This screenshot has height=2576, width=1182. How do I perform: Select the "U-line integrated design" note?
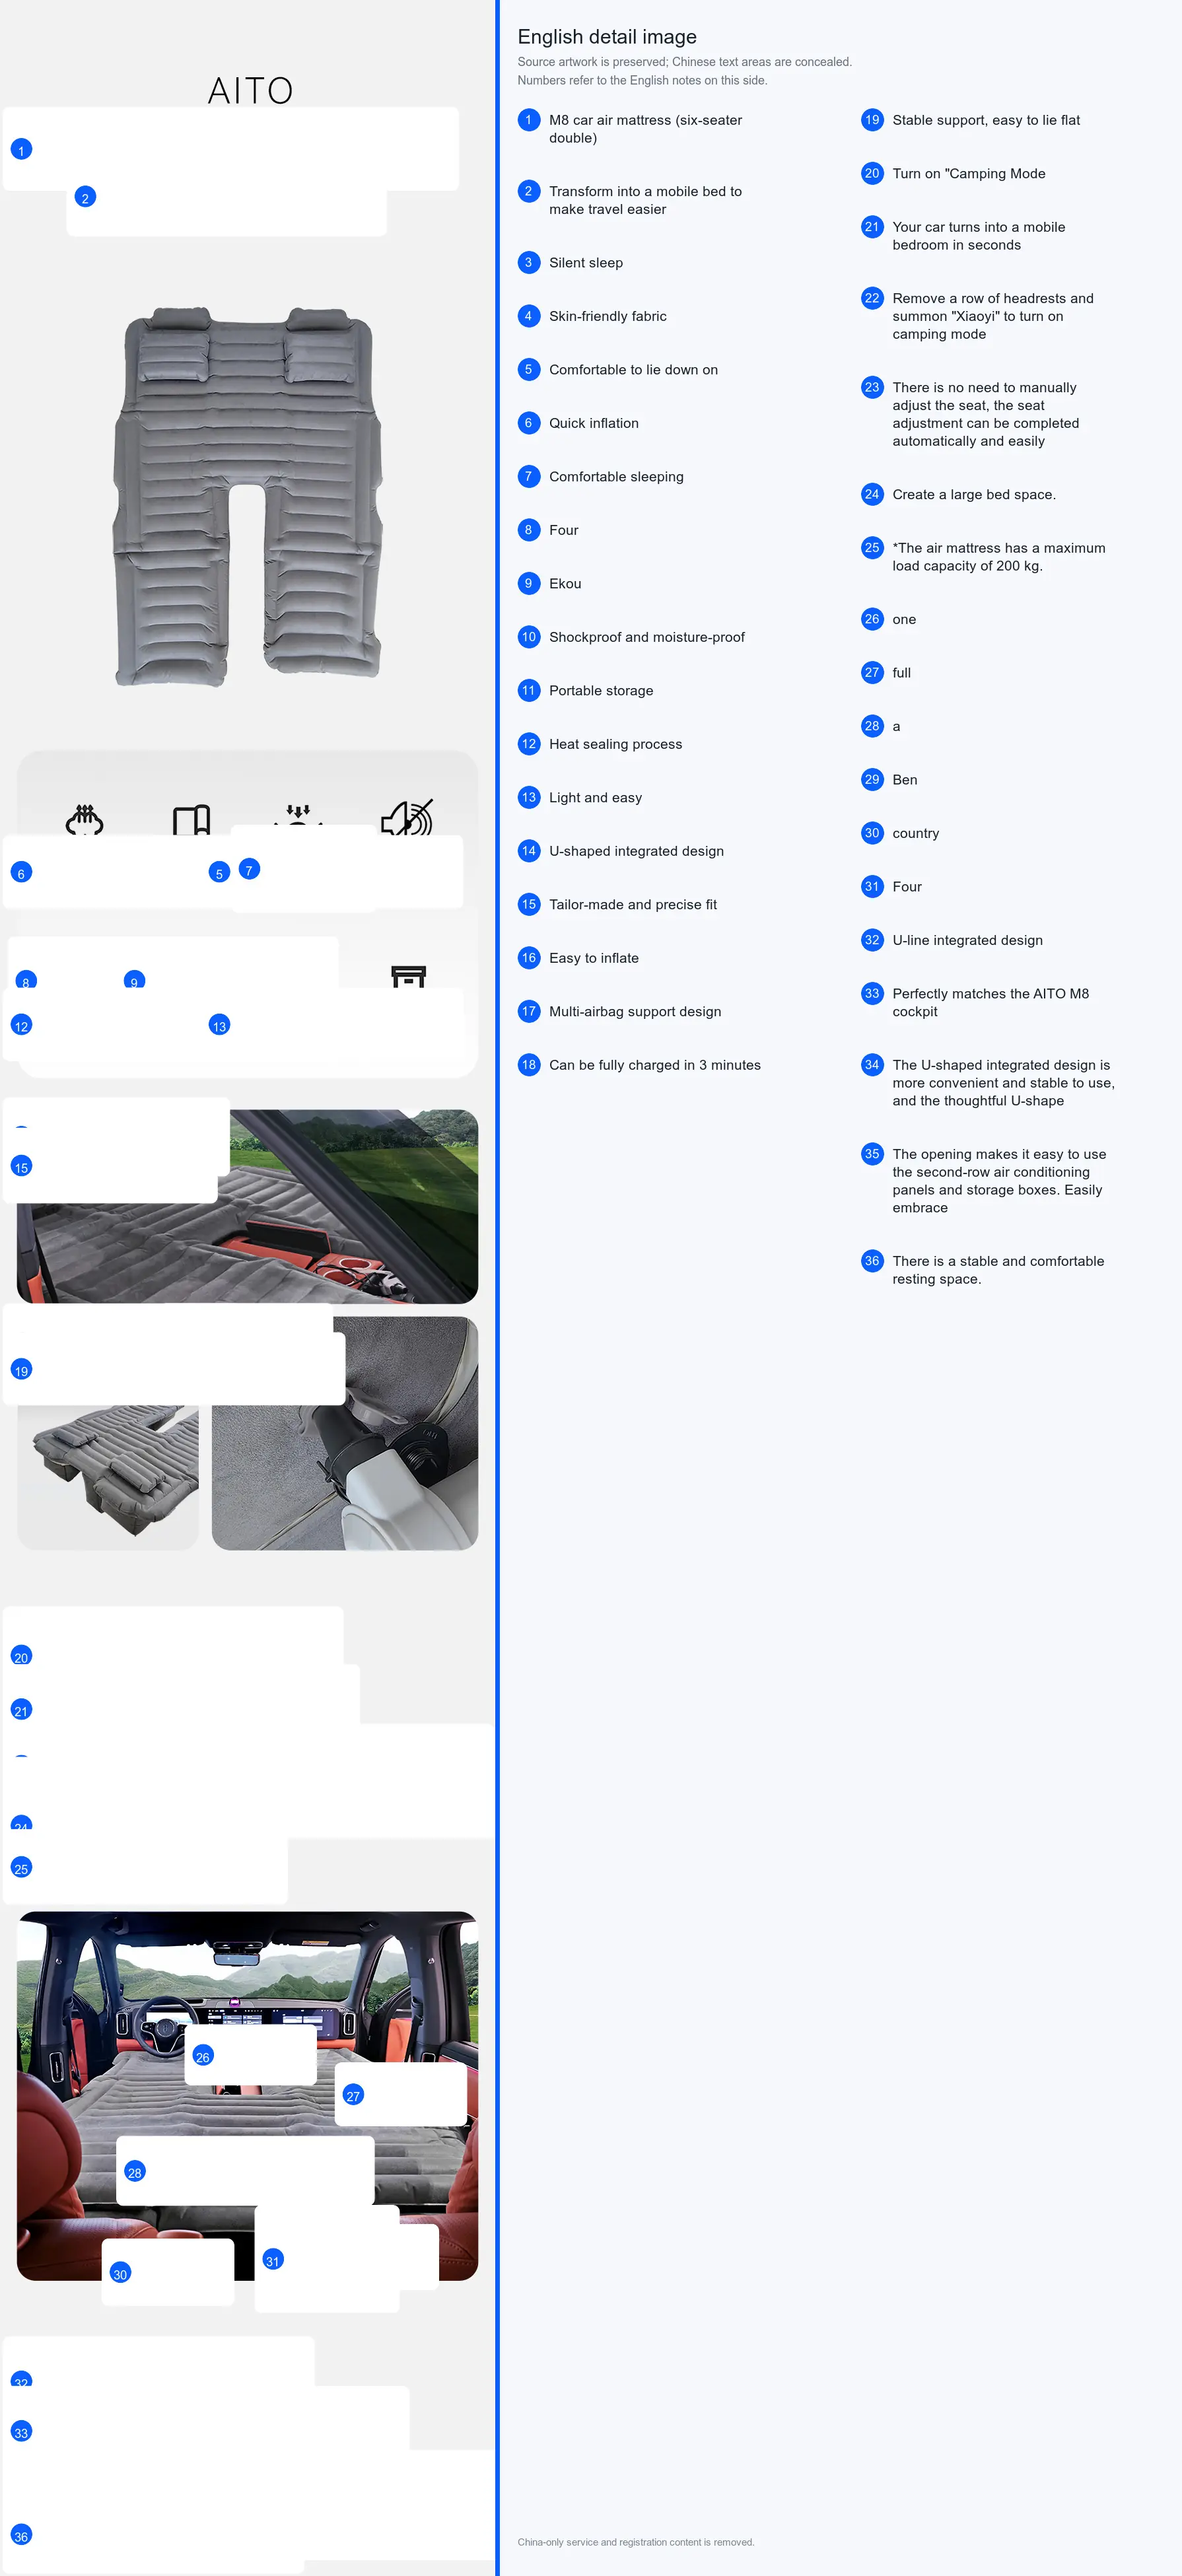pyautogui.click(x=967, y=940)
